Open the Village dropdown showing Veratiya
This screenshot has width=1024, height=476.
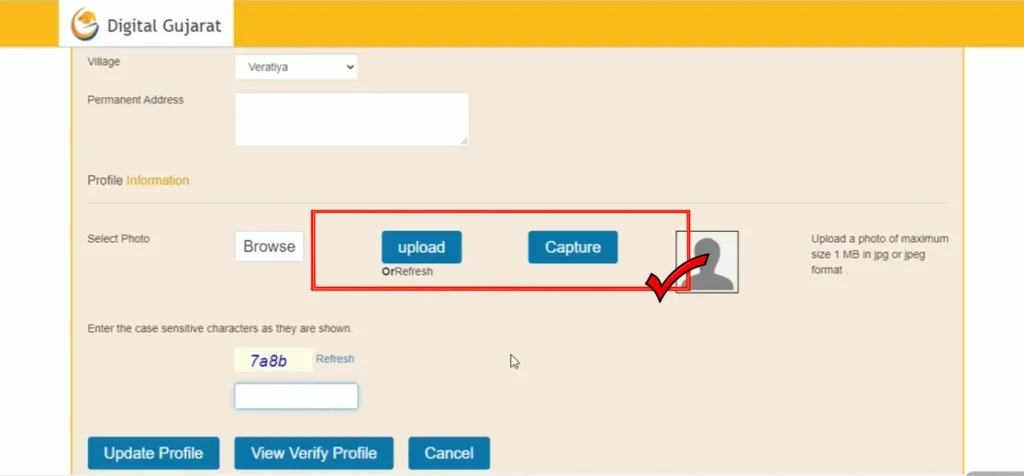(x=296, y=67)
